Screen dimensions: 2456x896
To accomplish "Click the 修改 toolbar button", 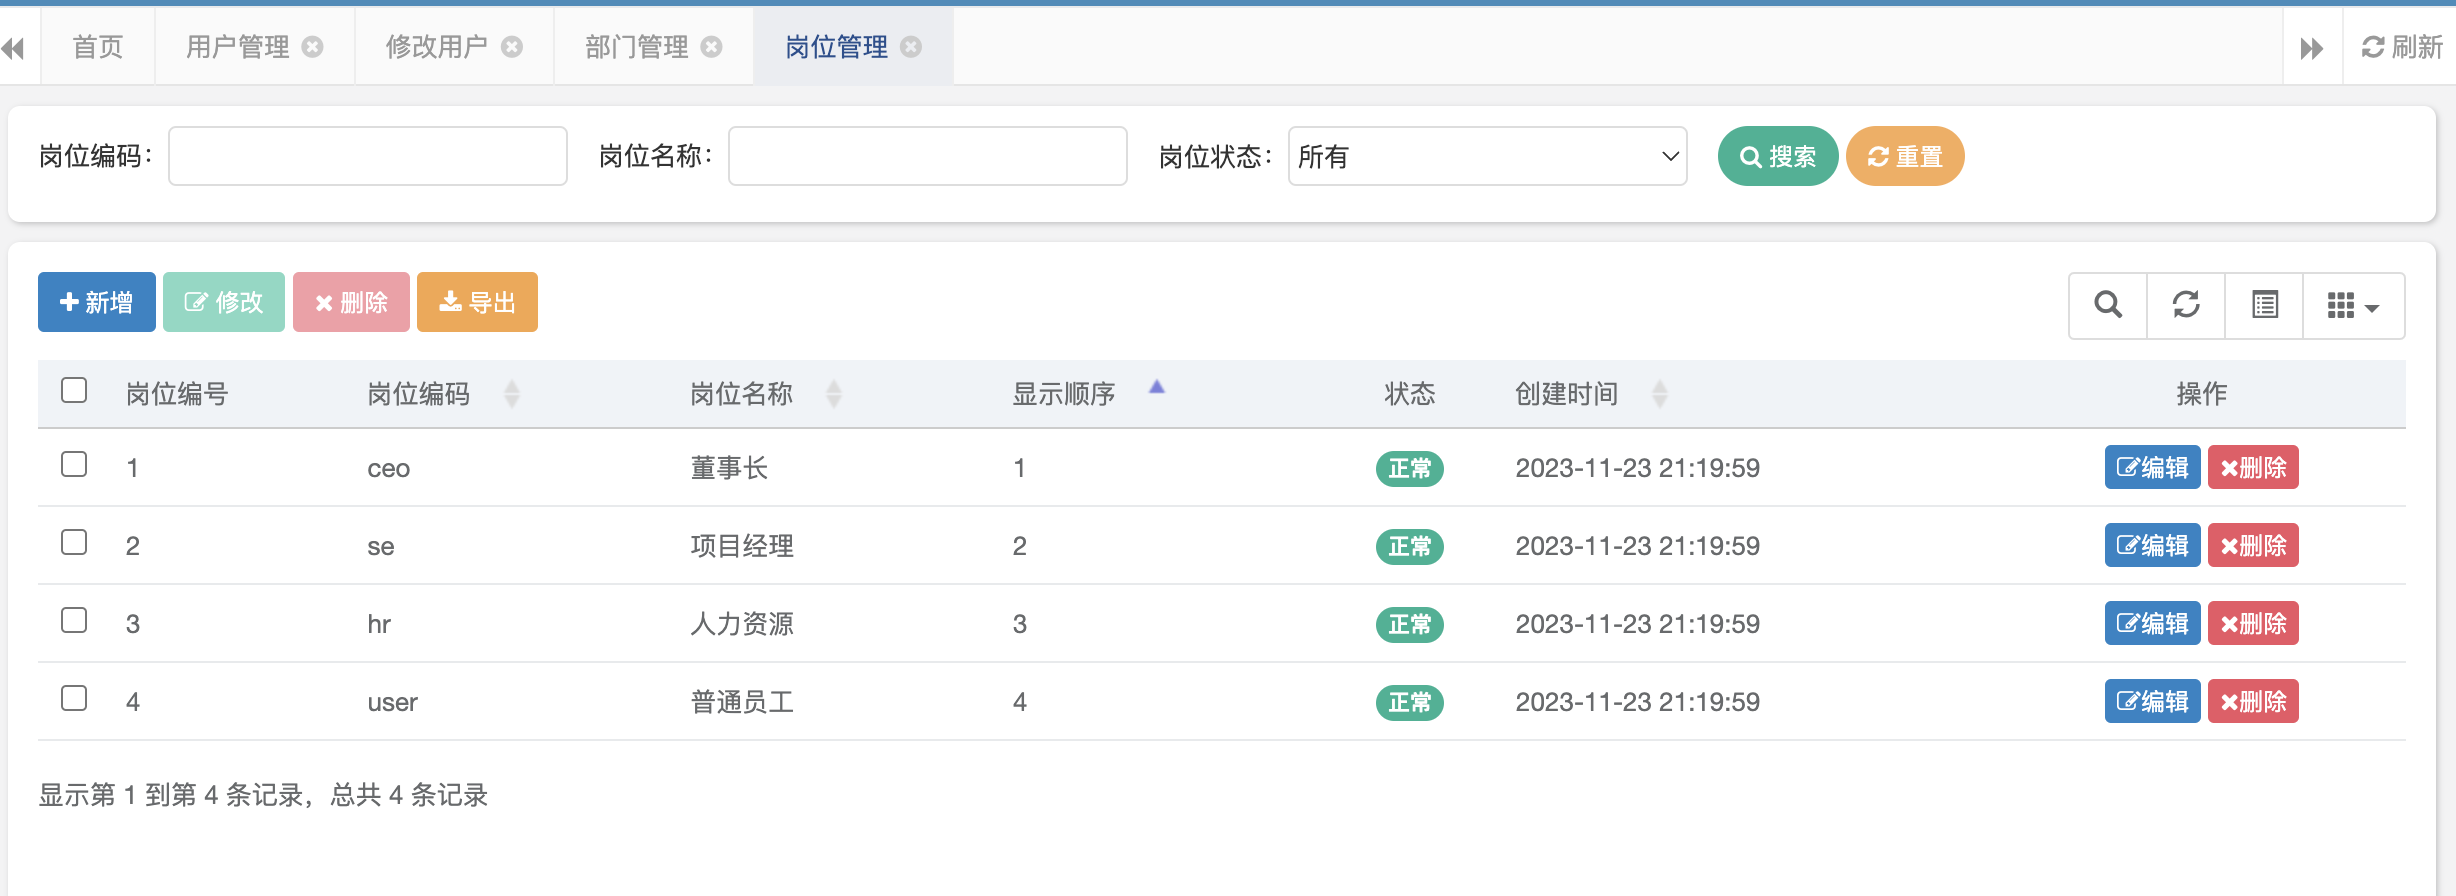I will [x=224, y=302].
